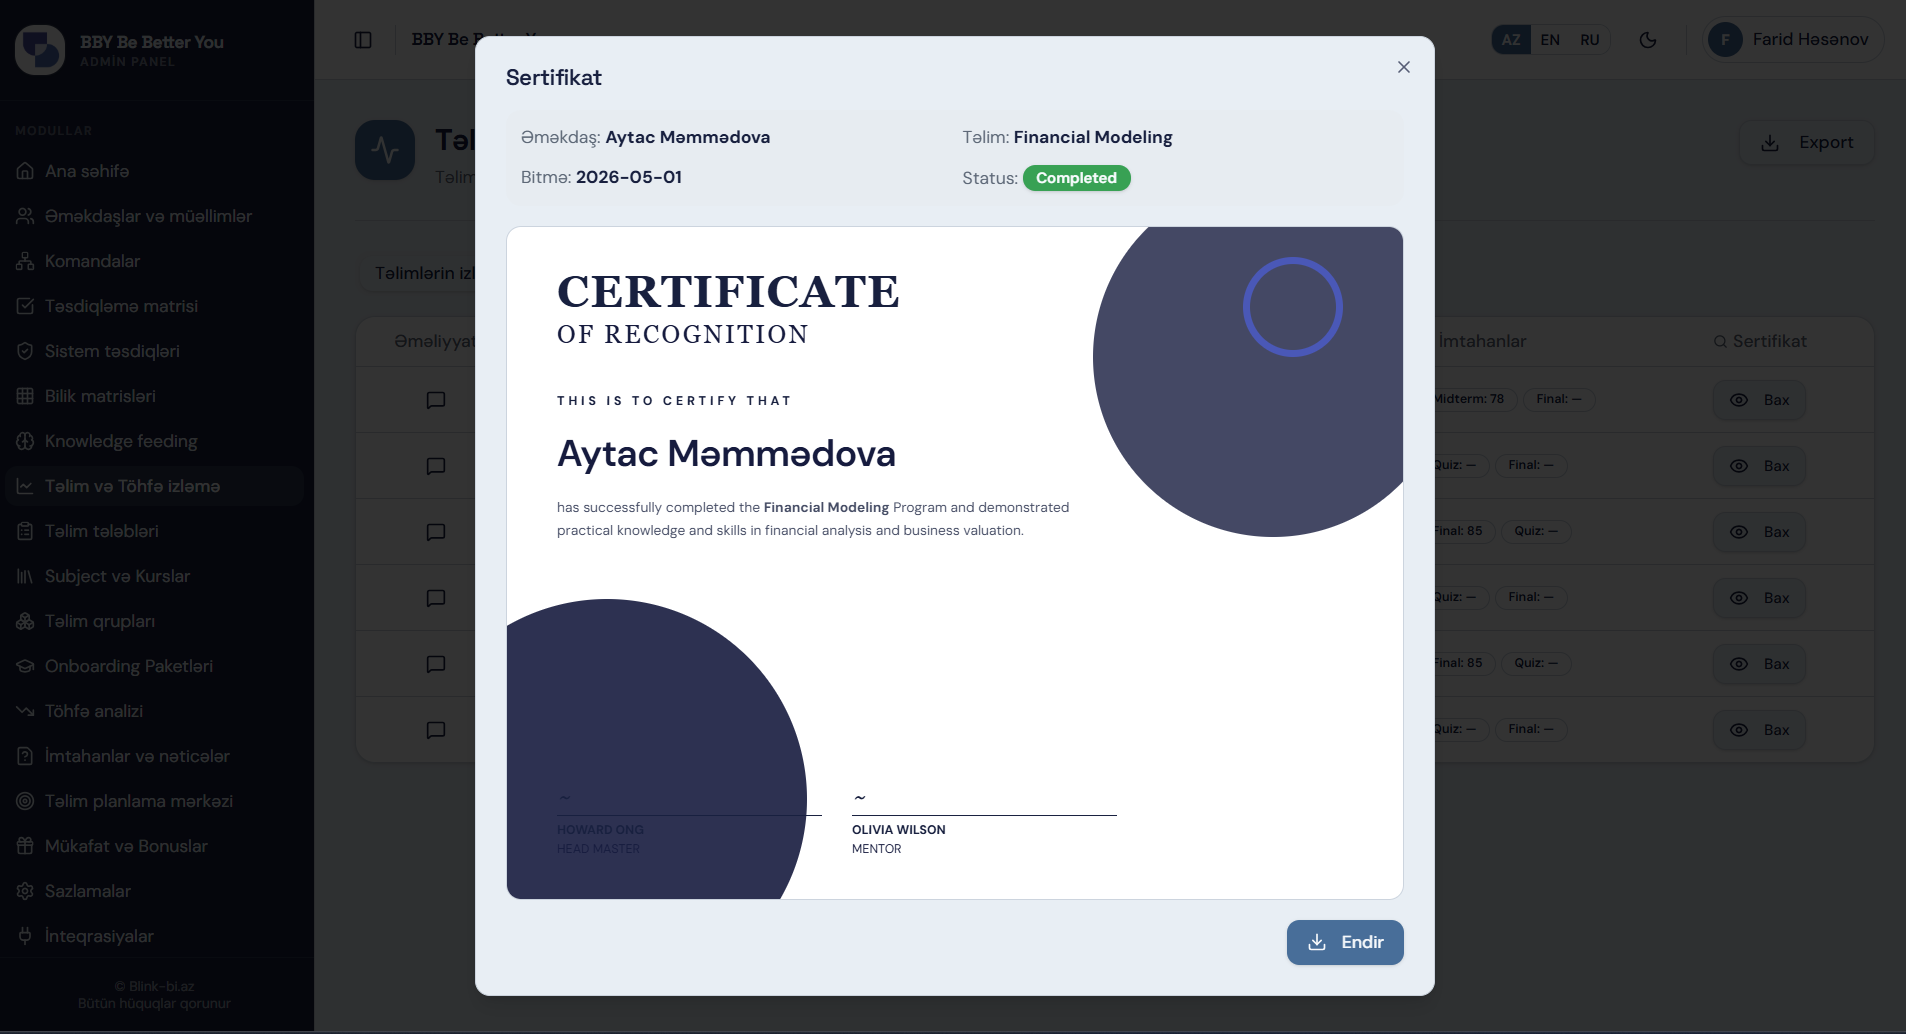Click the Subject və Kurslar library icon
This screenshot has height=1034, width=1906.
[25, 576]
